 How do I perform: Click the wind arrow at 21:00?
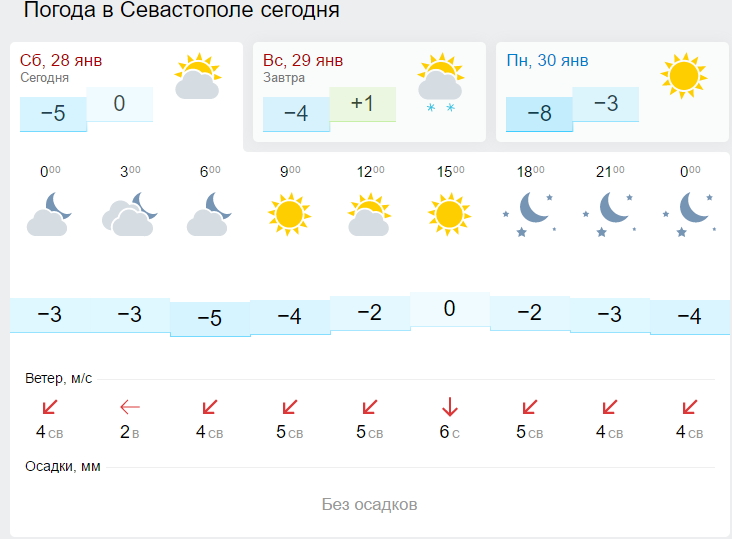click(x=609, y=407)
